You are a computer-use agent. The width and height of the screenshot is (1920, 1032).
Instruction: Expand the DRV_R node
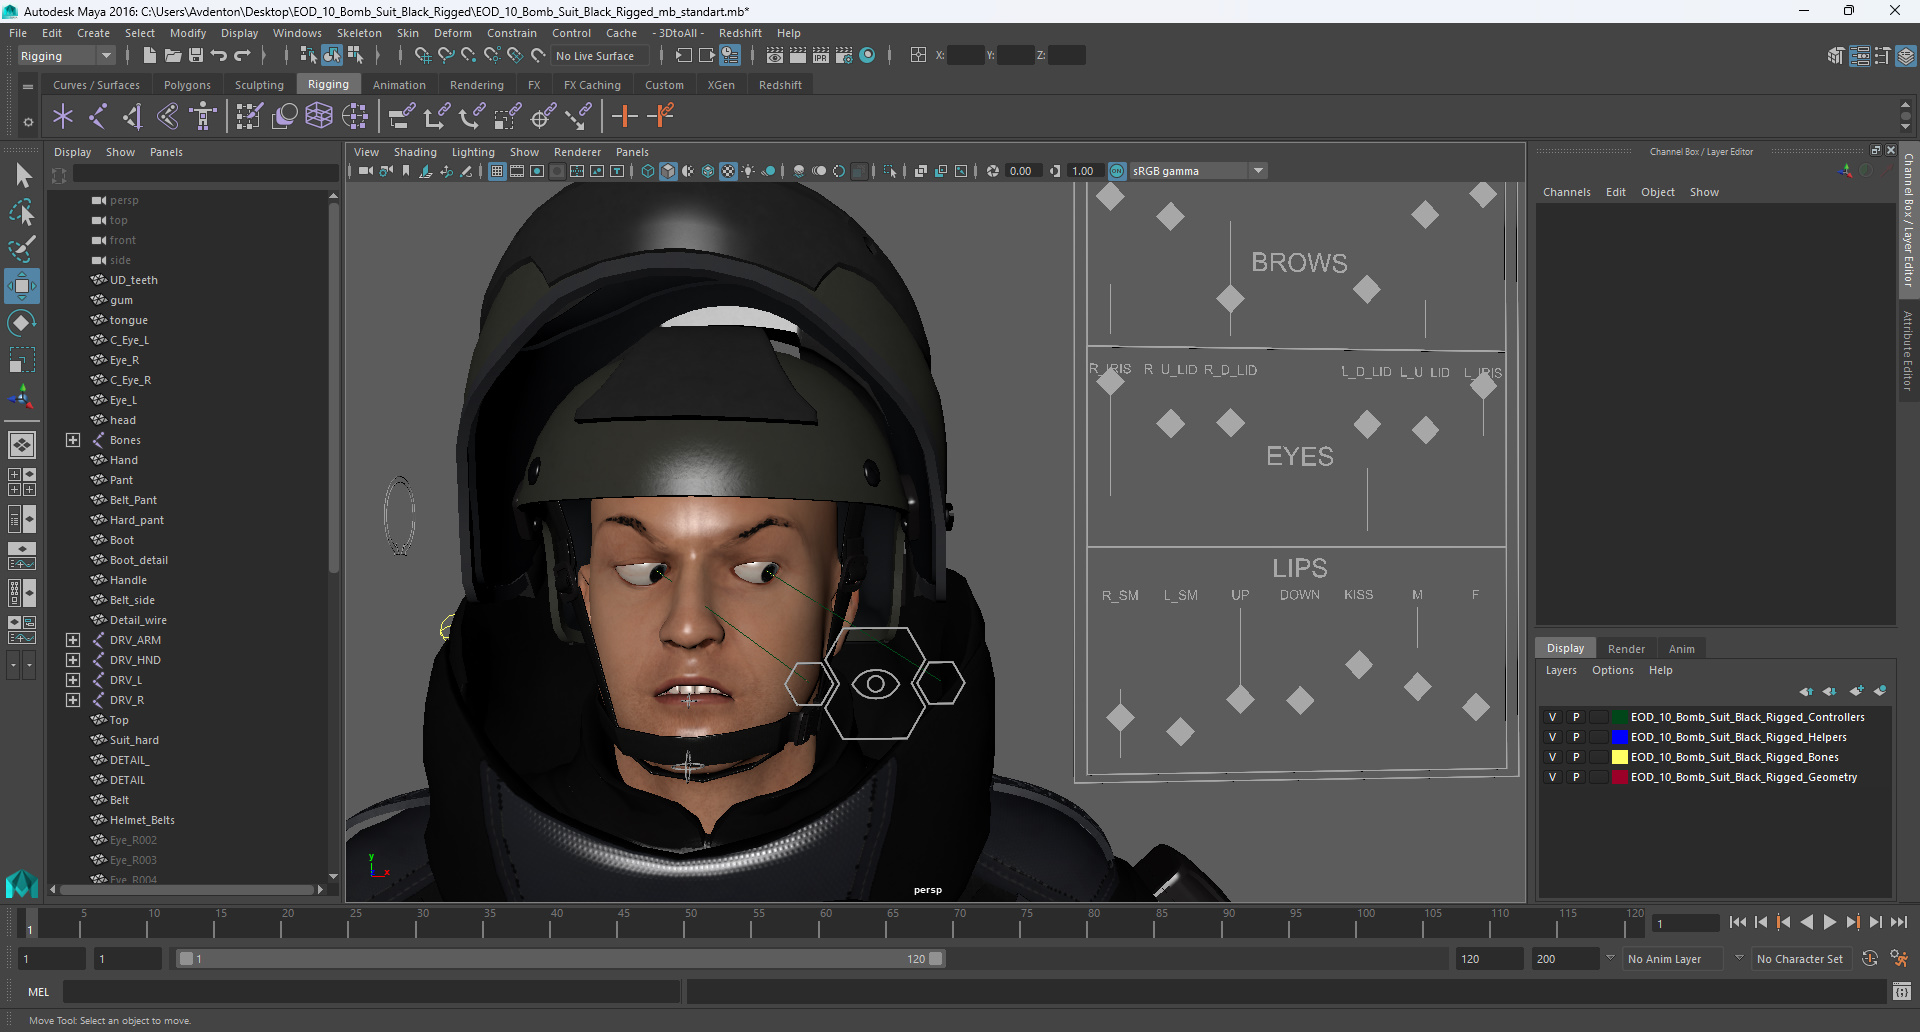(x=73, y=700)
